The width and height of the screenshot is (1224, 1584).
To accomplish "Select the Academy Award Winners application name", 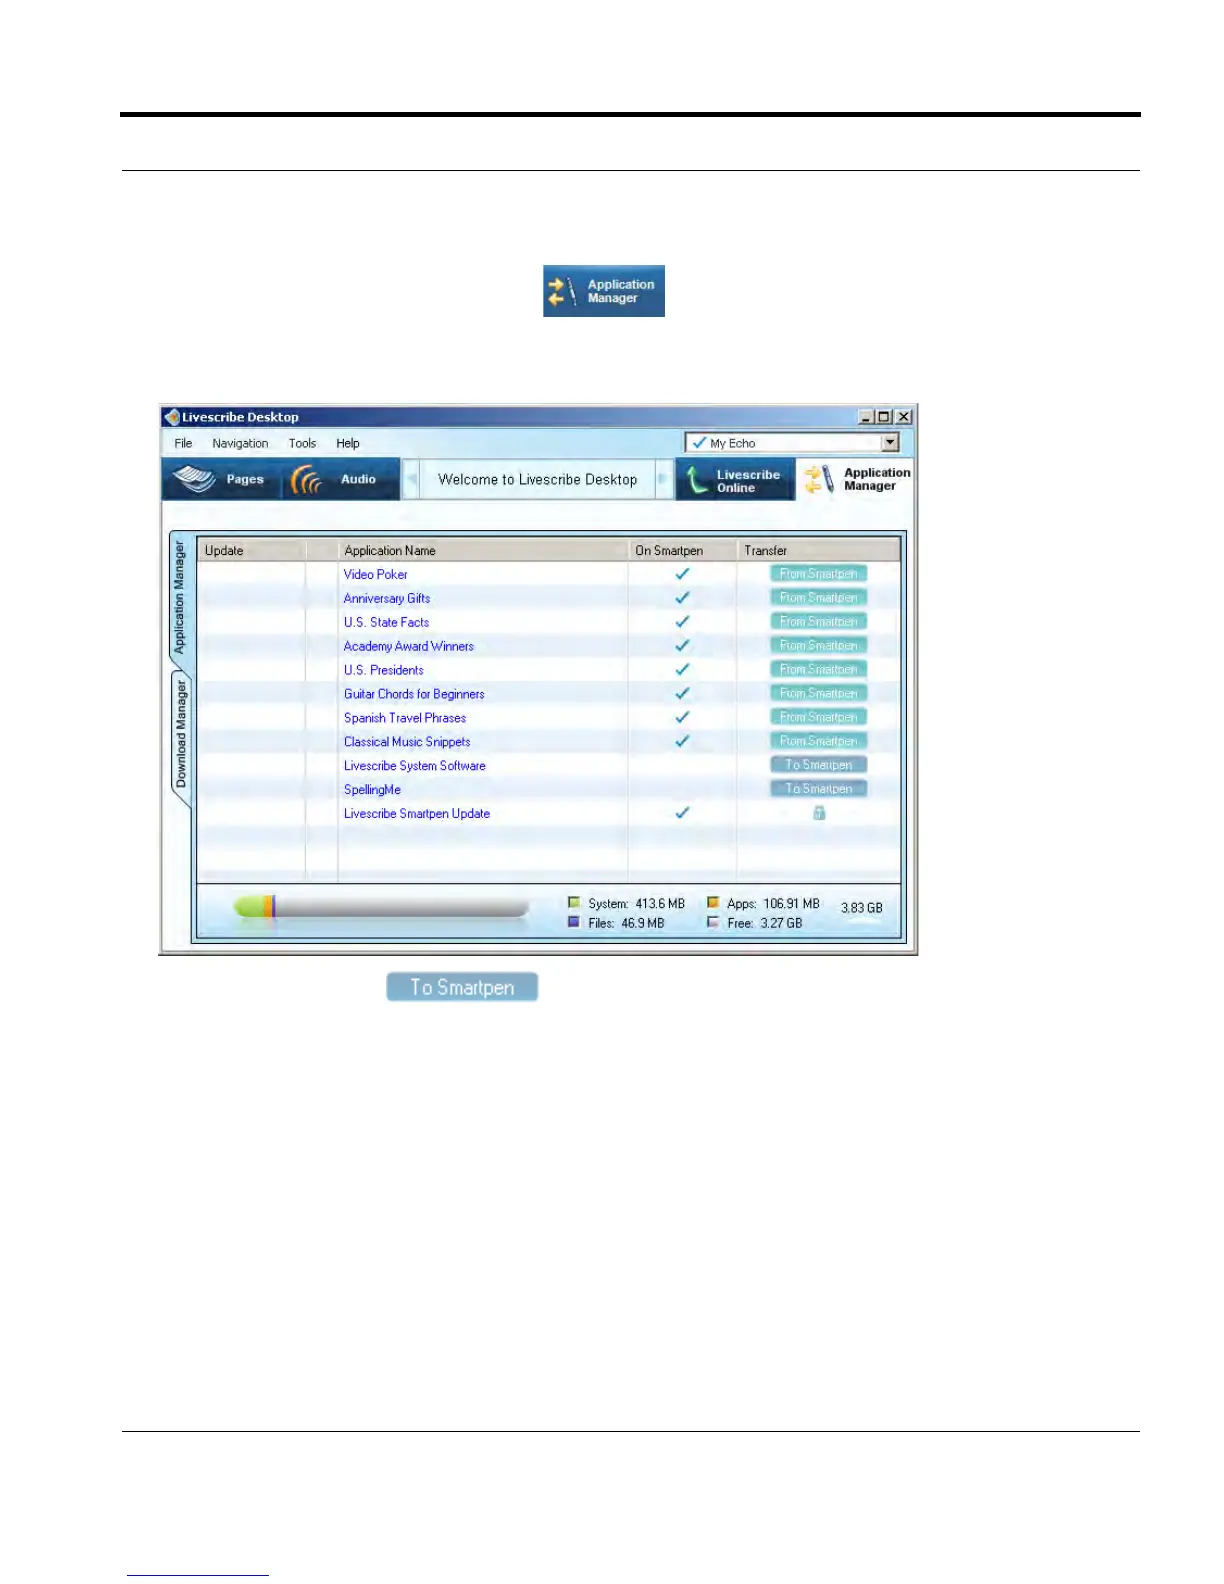I will click(x=409, y=646).
